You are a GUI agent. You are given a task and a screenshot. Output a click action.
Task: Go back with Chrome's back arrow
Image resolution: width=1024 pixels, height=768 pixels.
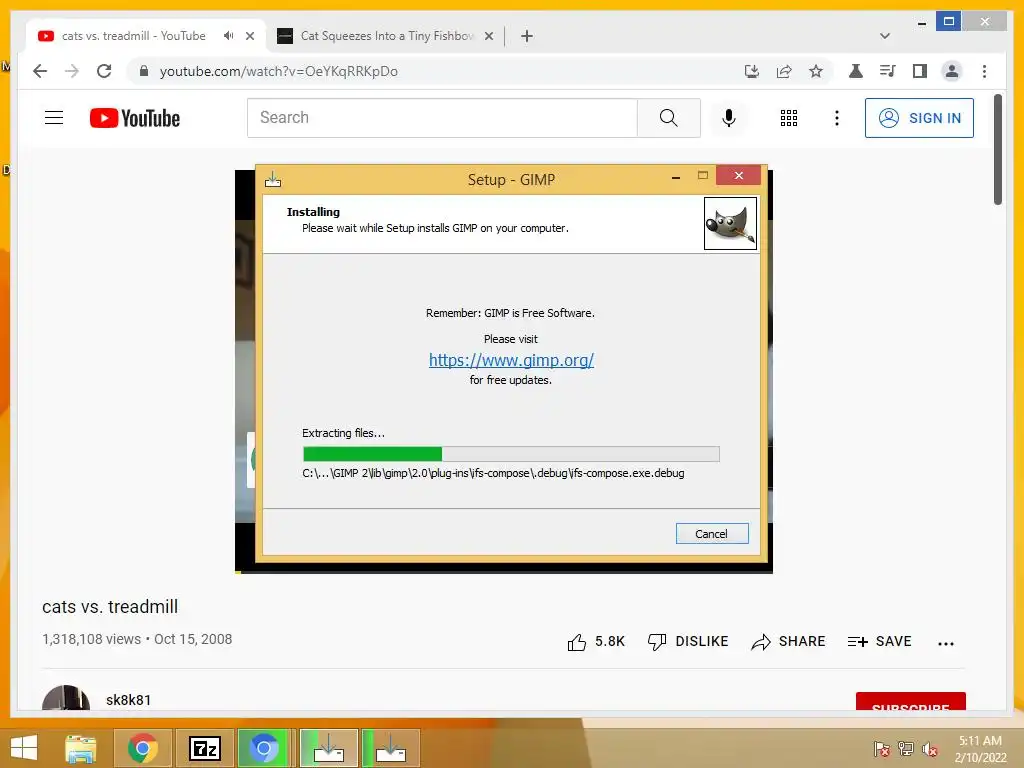(40, 71)
